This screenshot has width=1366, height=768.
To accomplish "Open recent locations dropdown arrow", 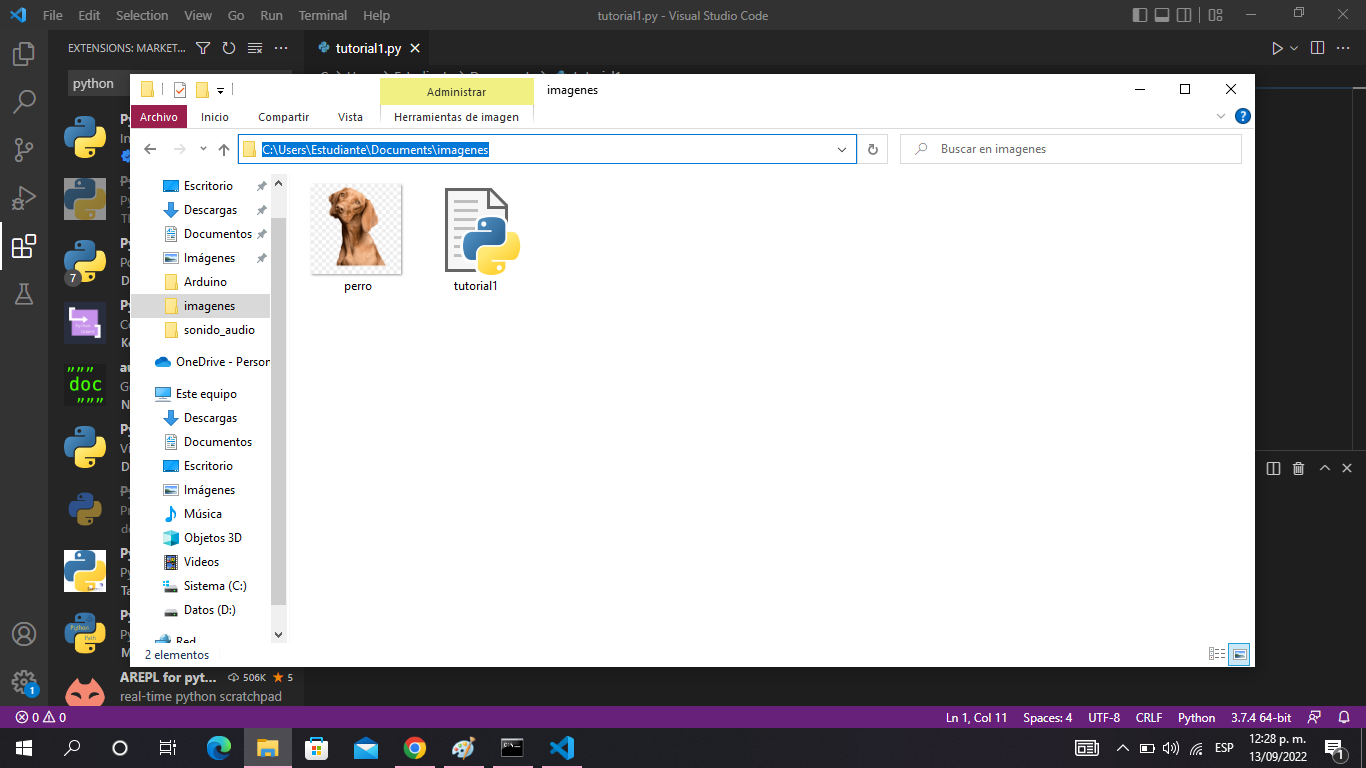I will pyautogui.click(x=203, y=149).
